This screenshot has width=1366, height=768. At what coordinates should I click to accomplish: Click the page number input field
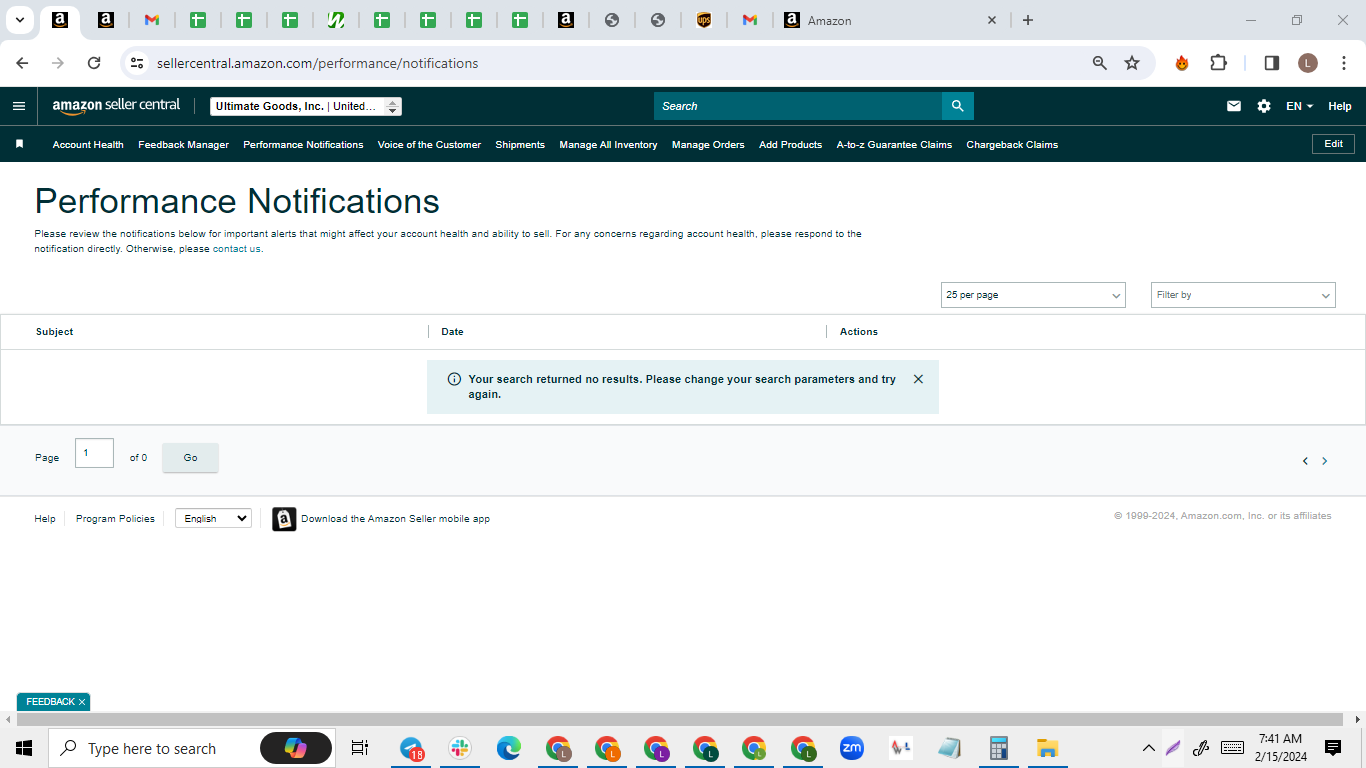[x=94, y=453]
